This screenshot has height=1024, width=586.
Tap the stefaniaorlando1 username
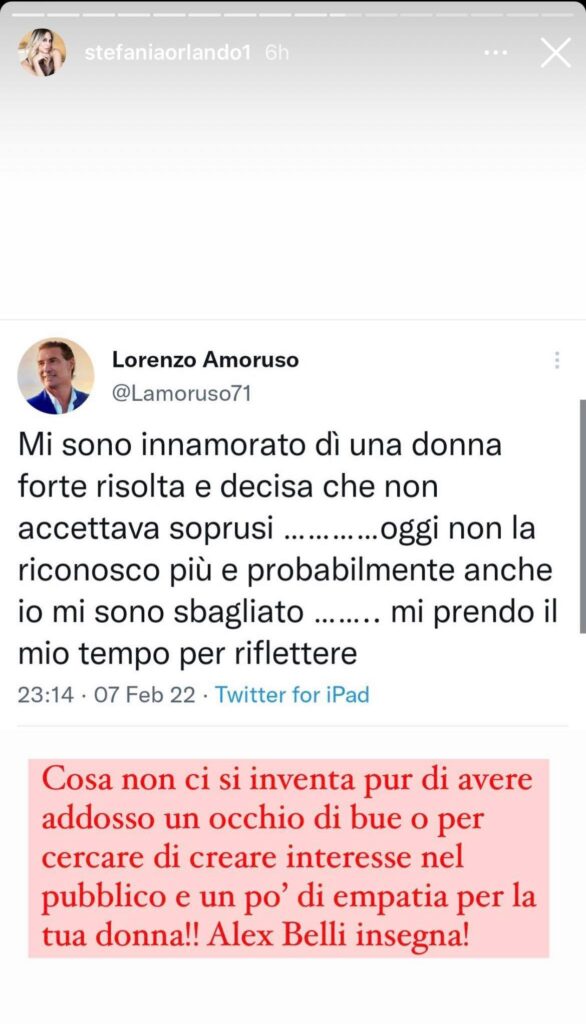167,53
